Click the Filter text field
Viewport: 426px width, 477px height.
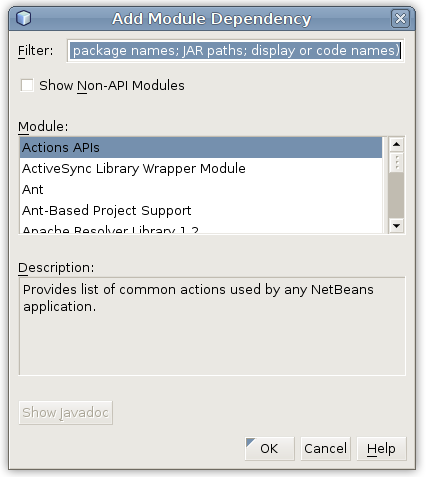[235, 51]
